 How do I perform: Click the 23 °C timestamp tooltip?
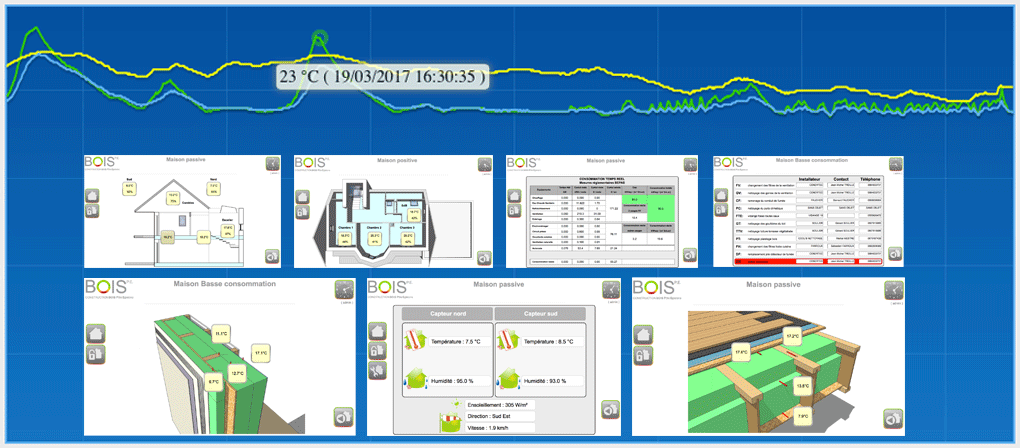[382, 76]
